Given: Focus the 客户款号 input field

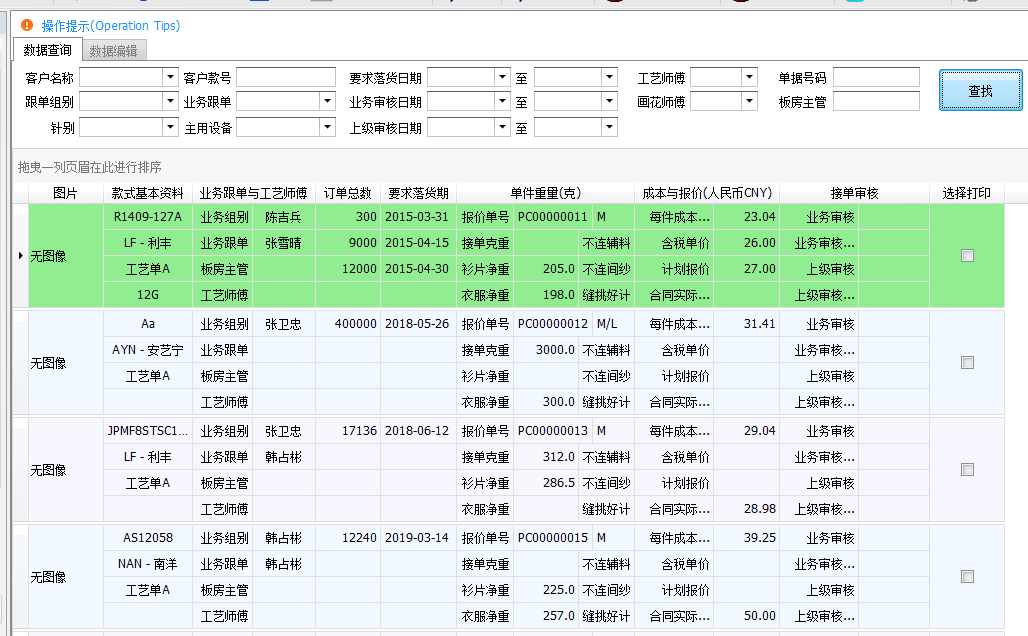Looking at the screenshot, I should click(286, 77).
